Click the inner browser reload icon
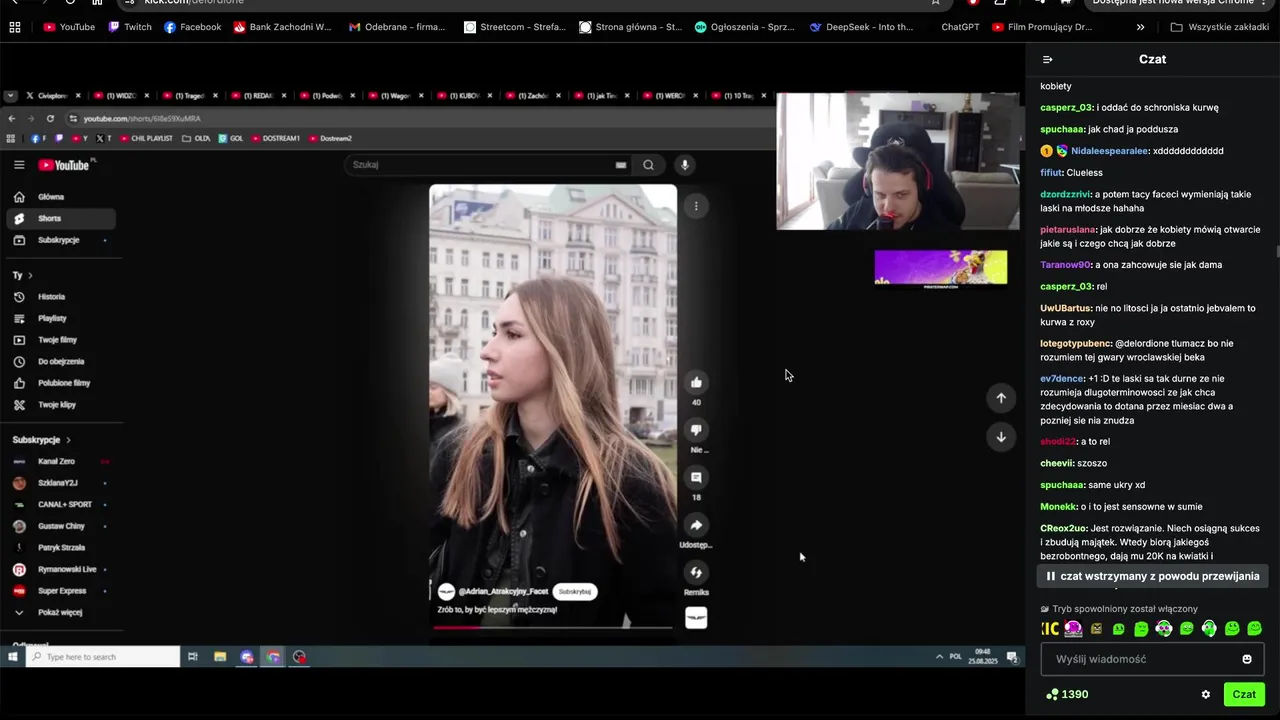This screenshot has width=1280, height=720. [50, 118]
